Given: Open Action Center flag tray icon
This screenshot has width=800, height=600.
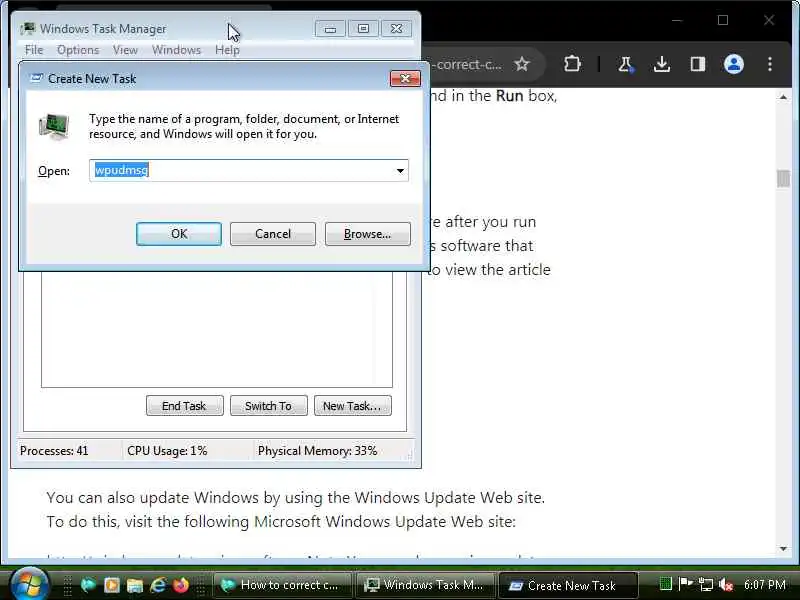Looking at the screenshot, I should pyautogui.click(x=685, y=584).
